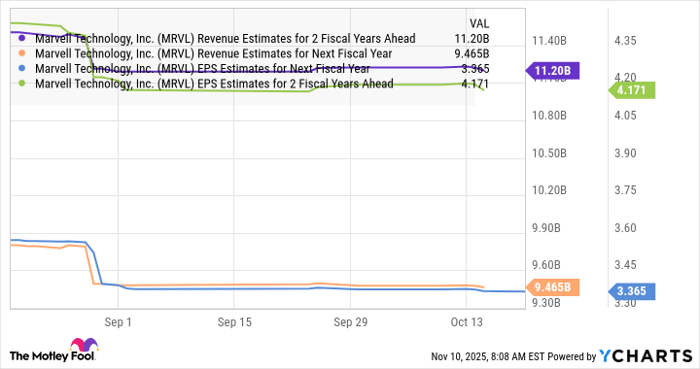Click the 4.35 EPS axis label
The height and width of the screenshot is (369, 700).
coord(625,41)
